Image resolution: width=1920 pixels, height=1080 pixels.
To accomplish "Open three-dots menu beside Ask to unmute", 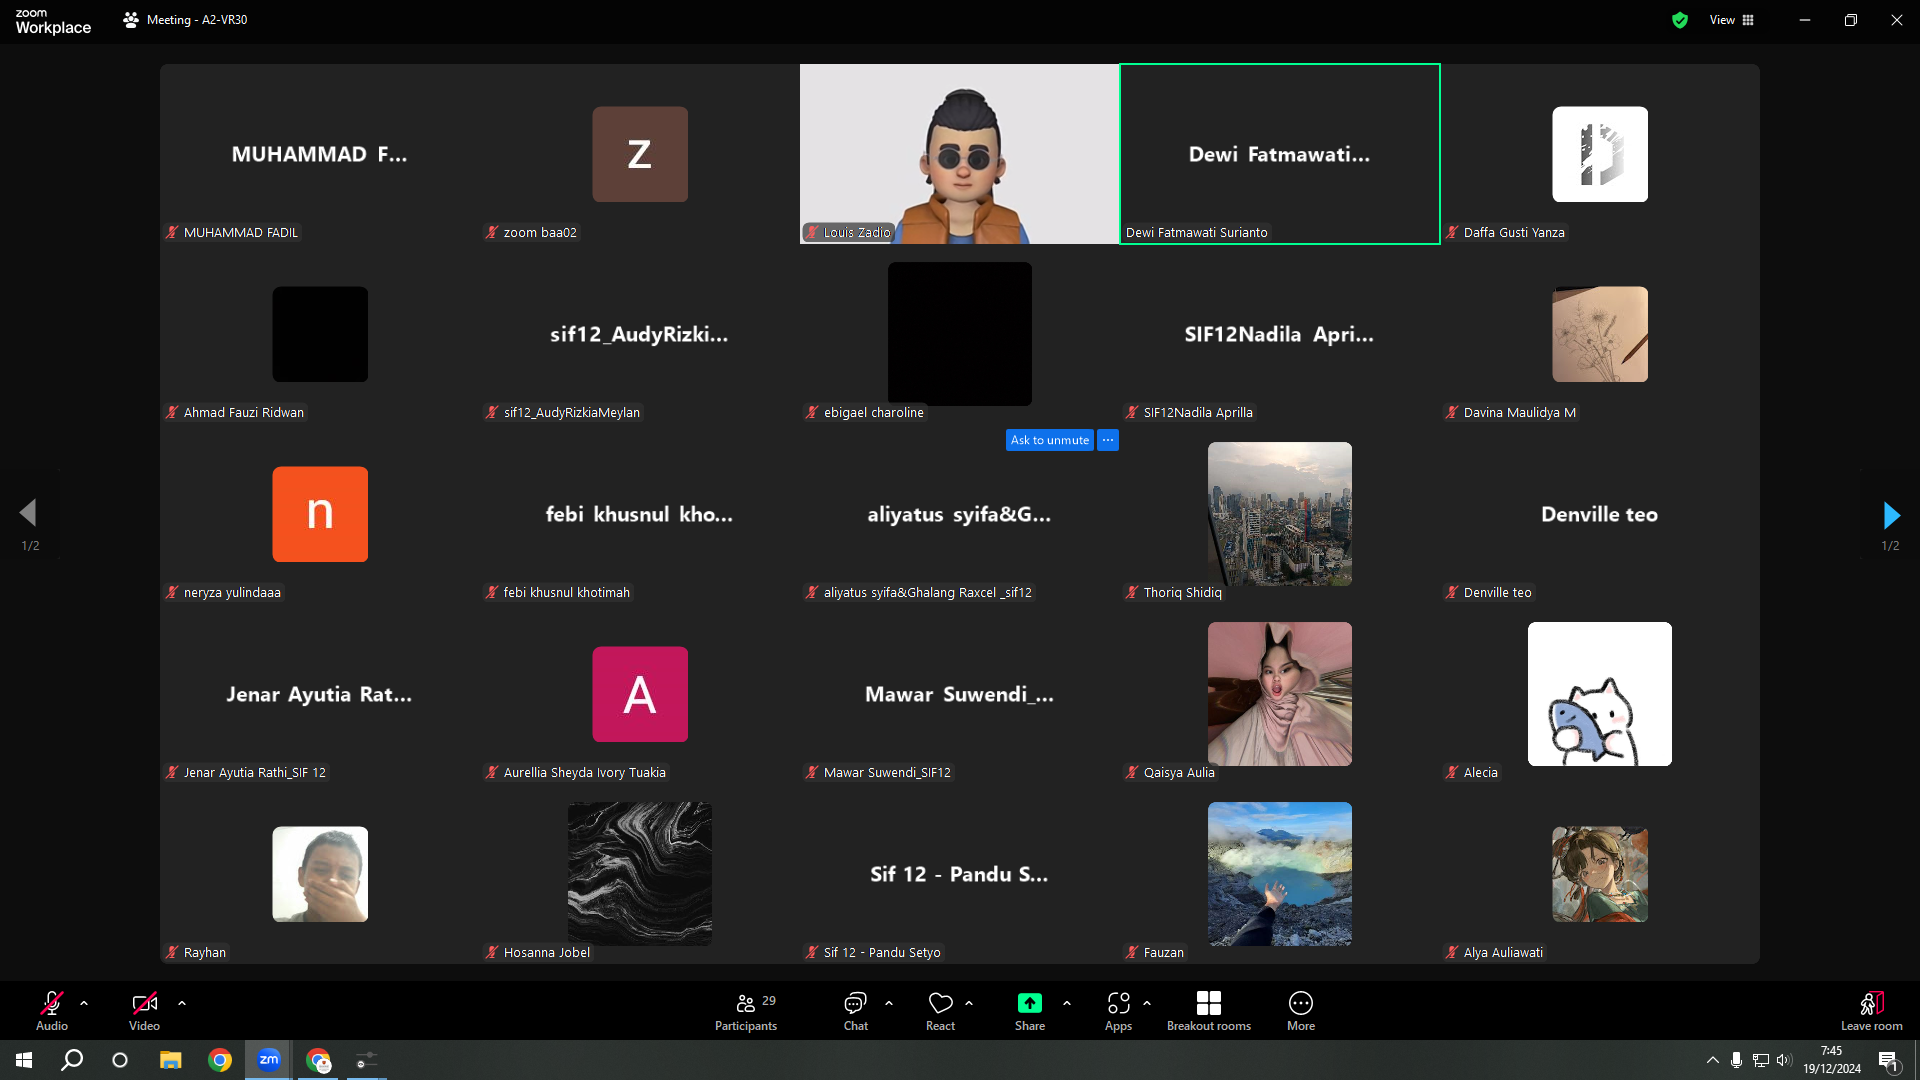I will [1108, 440].
